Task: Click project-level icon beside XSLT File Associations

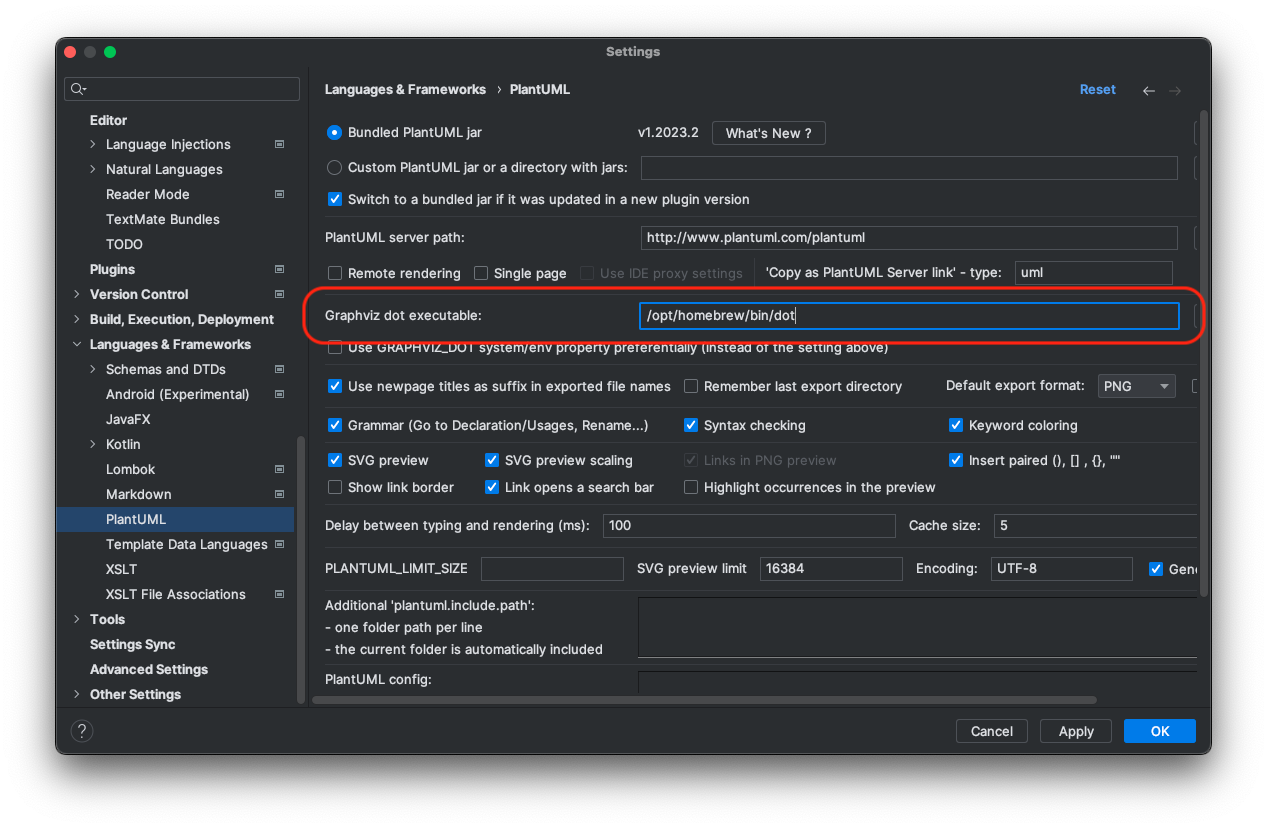Action: pos(280,594)
